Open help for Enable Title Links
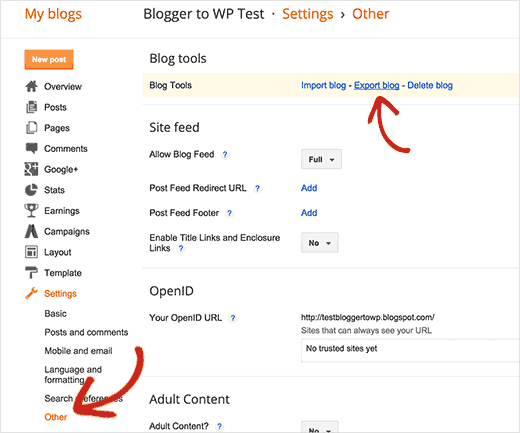520x433 pixels. (181, 248)
